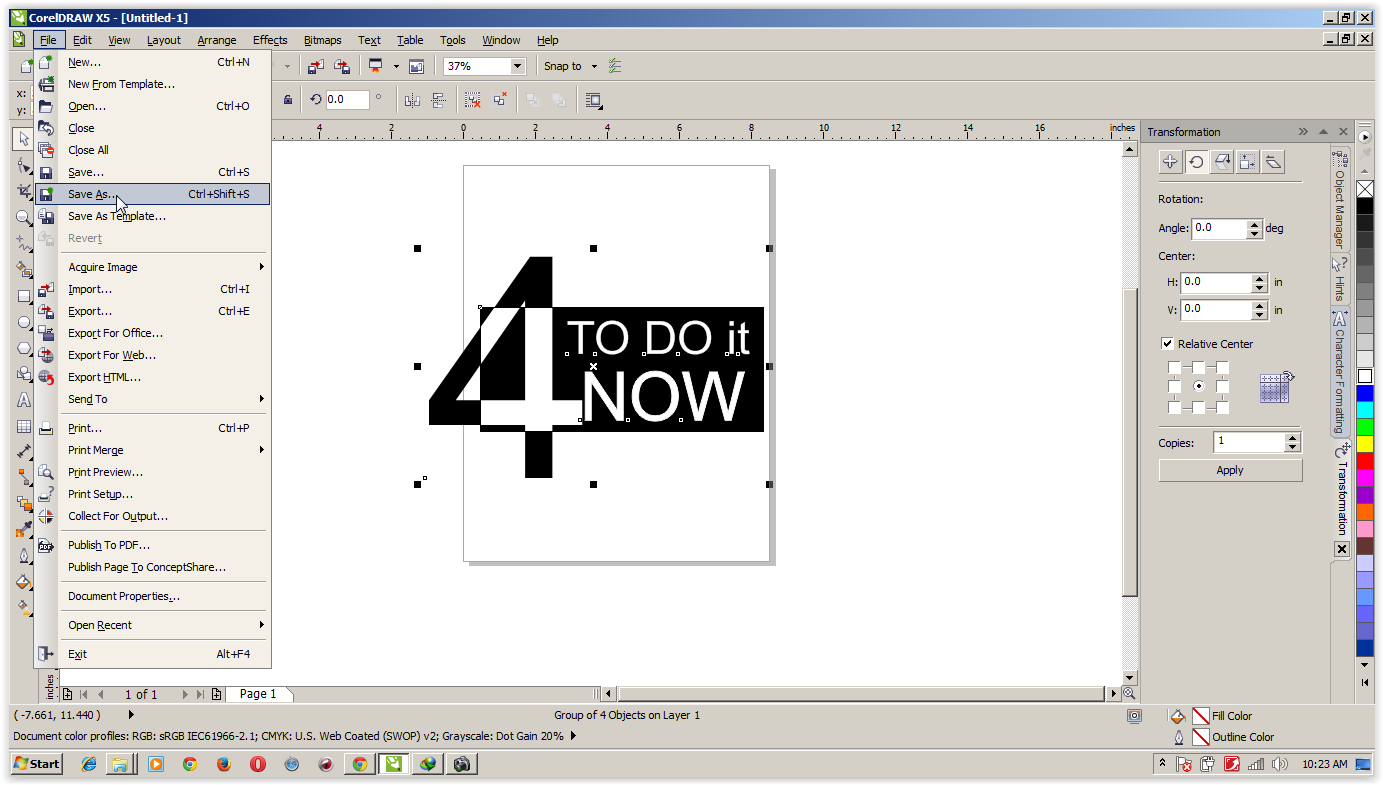1383x785 pixels.
Task: Select the Pick tool
Action: click(x=23, y=139)
